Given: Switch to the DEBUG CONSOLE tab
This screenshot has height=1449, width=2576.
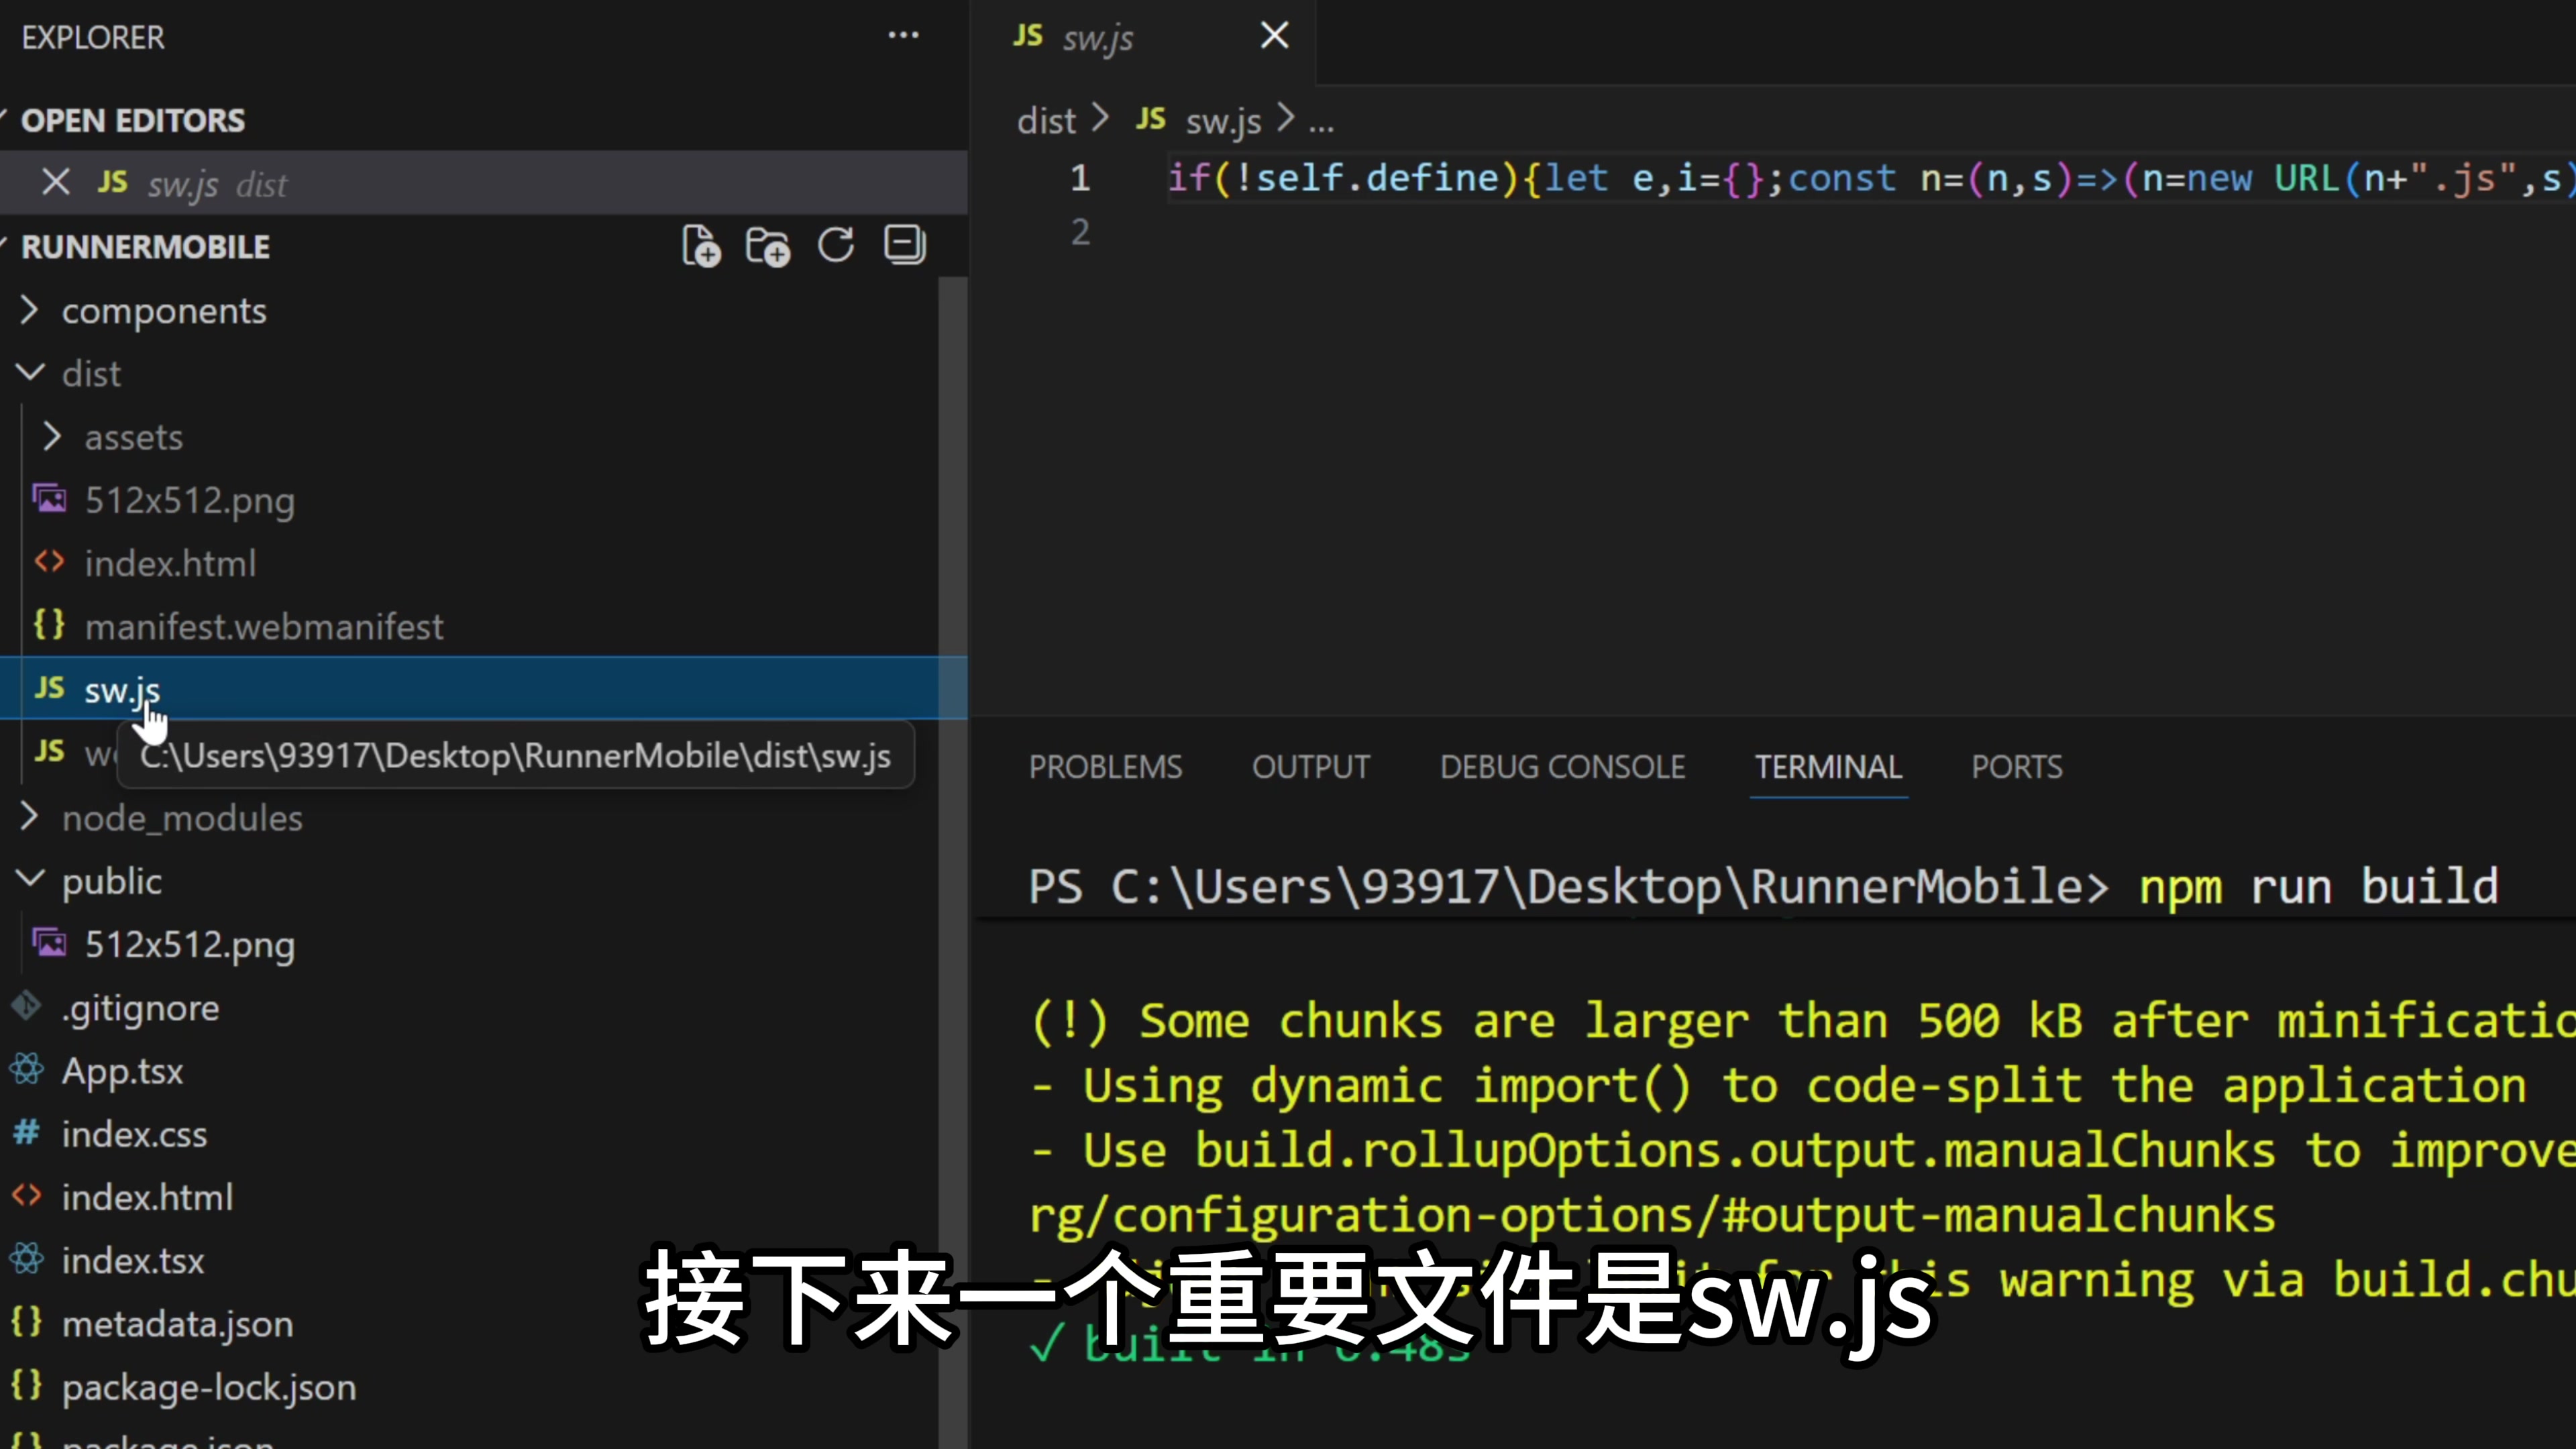Looking at the screenshot, I should [1562, 767].
